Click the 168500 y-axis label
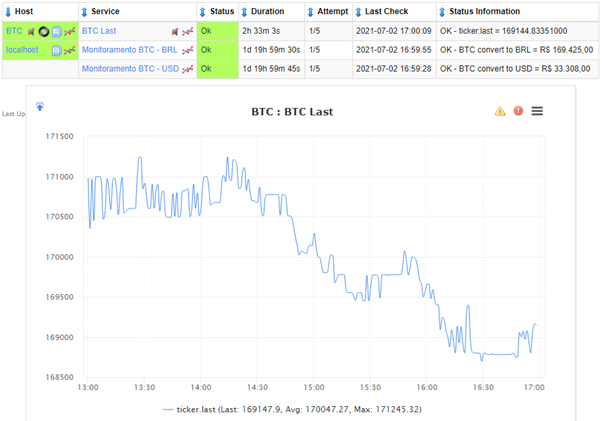 60,377
